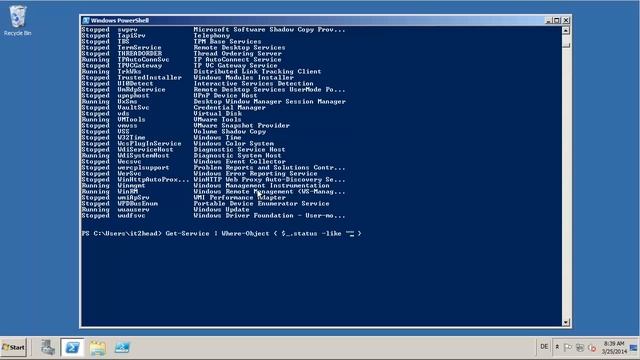
Task: Click the Windows PowerShell title bar text
Action: (x=120, y=20)
